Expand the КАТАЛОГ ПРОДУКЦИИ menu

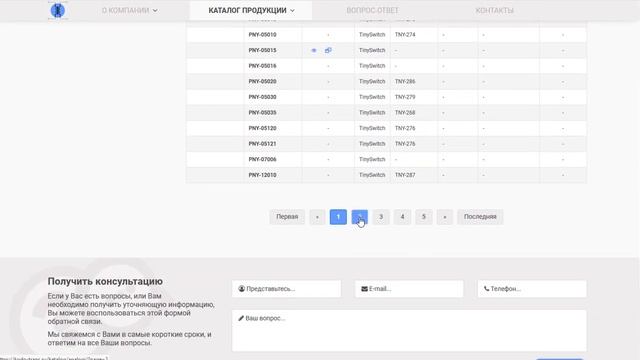251,11
